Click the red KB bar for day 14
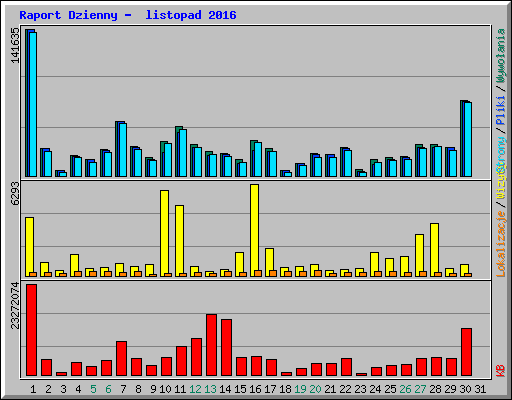 (227, 347)
